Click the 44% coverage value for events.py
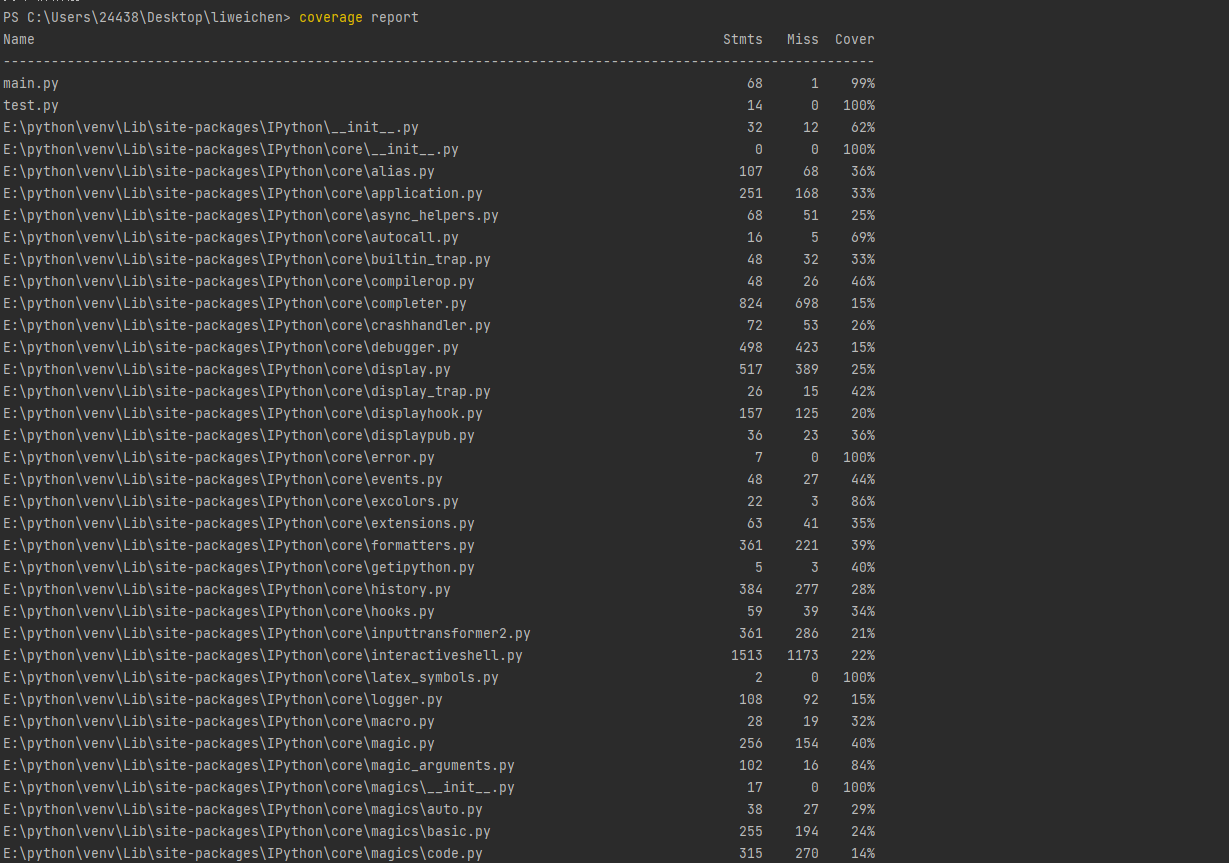 click(x=863, y=480)
